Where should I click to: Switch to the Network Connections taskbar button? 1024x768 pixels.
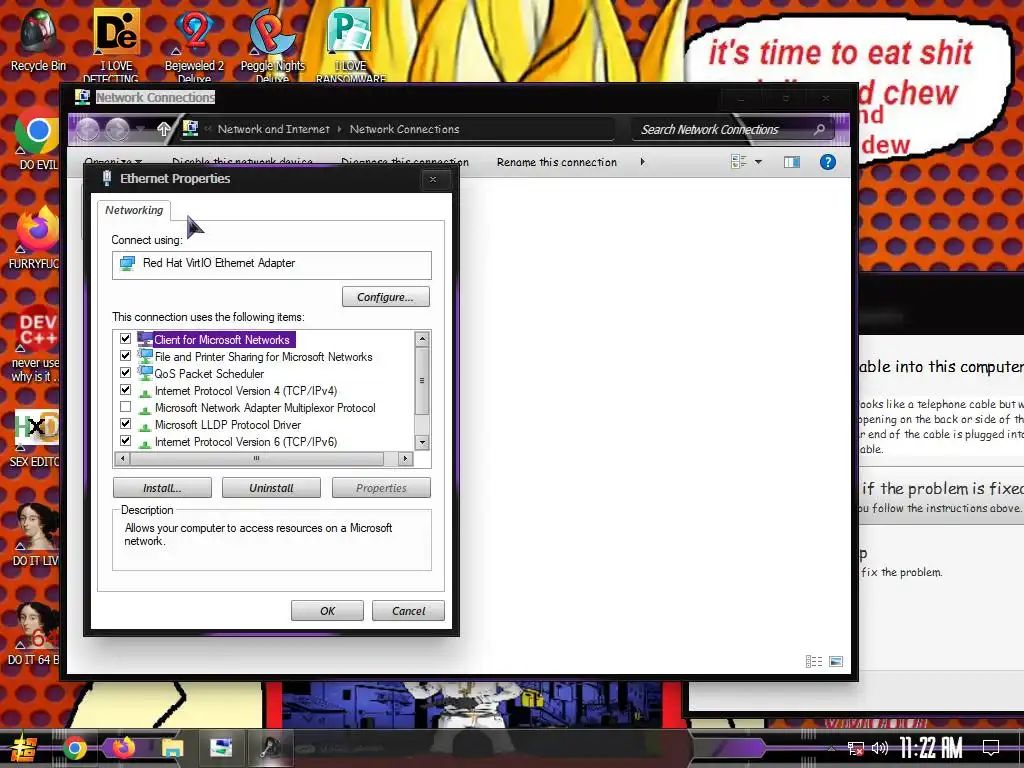click(221, 748)
